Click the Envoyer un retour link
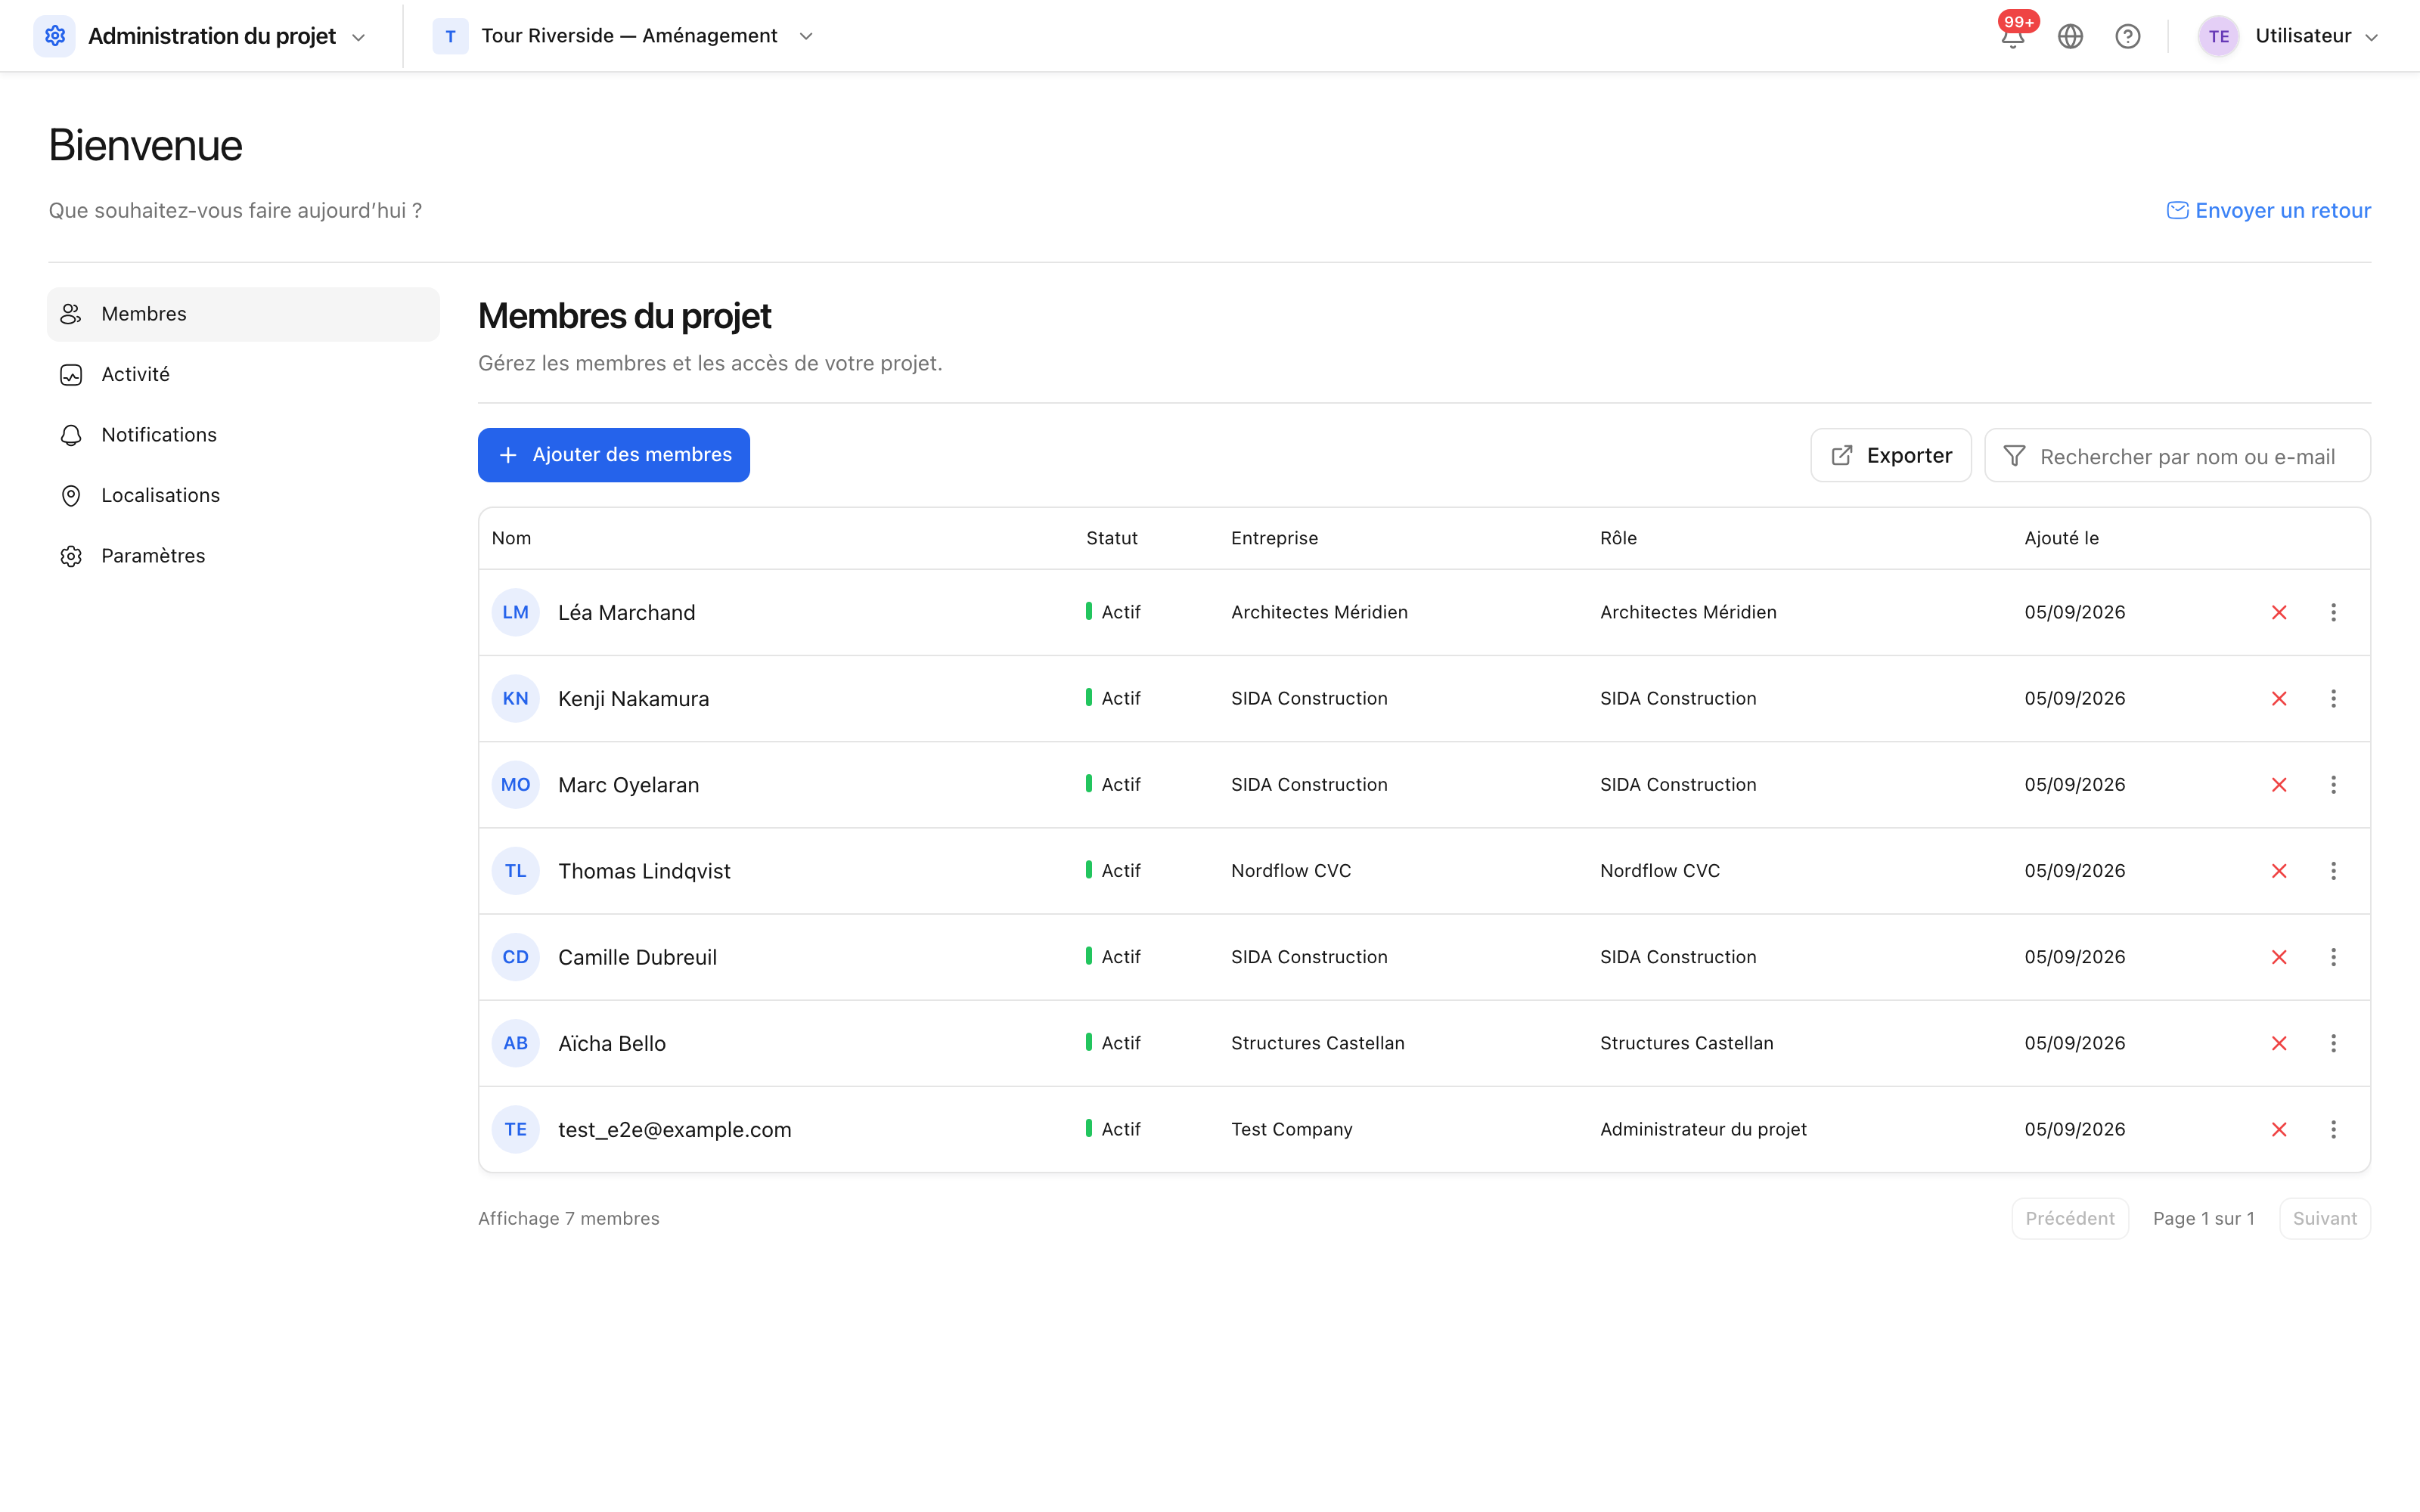2420x1512 pixels. (x=2268, y=211)
